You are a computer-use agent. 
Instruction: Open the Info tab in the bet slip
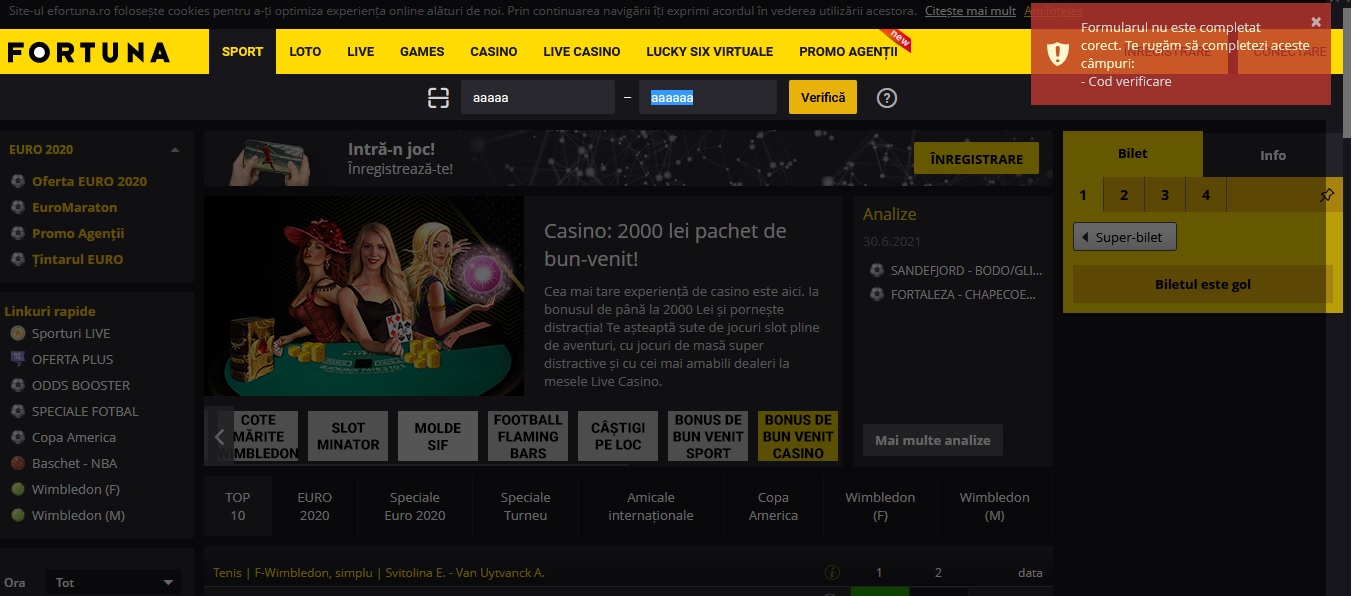(x=1273, y=155)
